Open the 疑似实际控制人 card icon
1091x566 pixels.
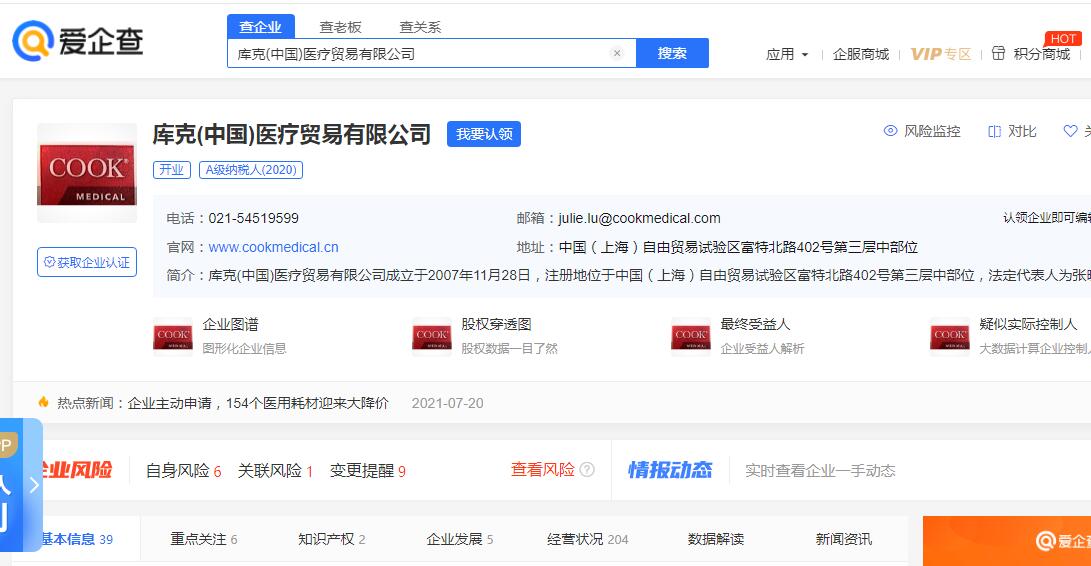950,336
